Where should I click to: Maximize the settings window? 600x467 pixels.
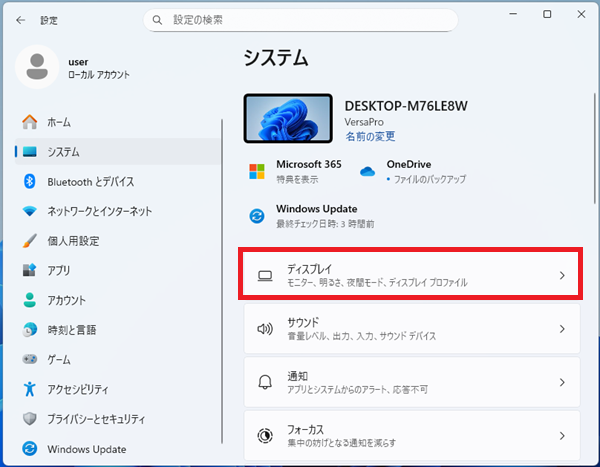(547, 14)
